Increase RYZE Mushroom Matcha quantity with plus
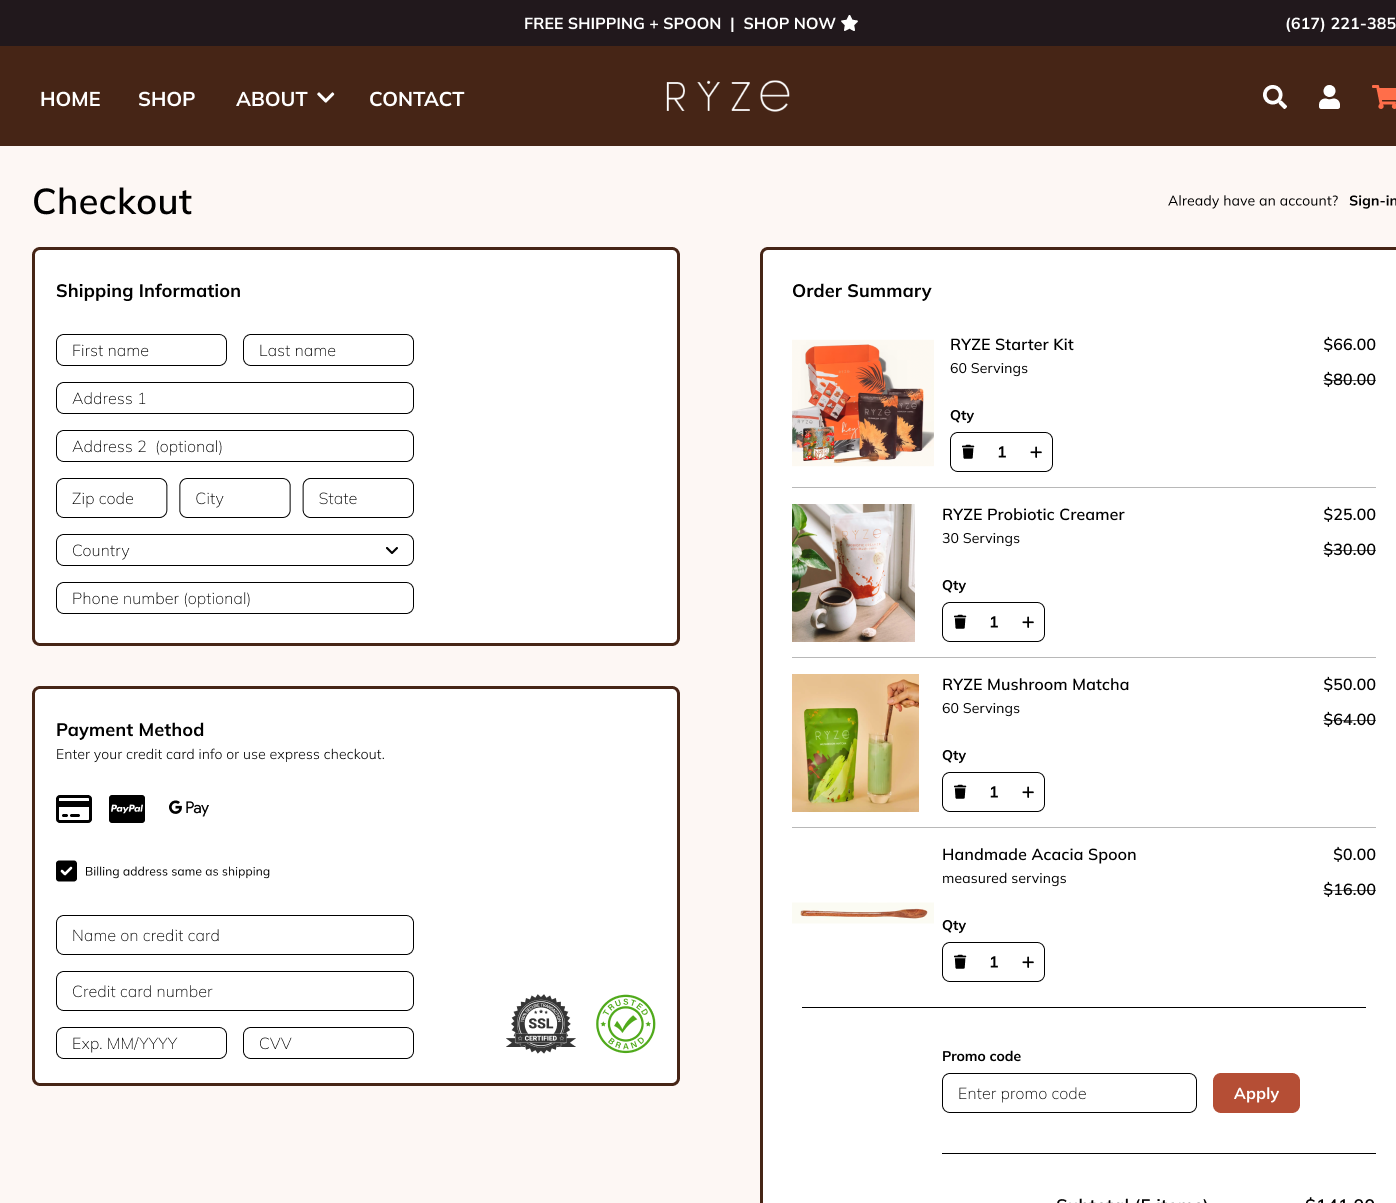The width and height of the screenshot is (1396, 1203). [x=1028, y=792]
